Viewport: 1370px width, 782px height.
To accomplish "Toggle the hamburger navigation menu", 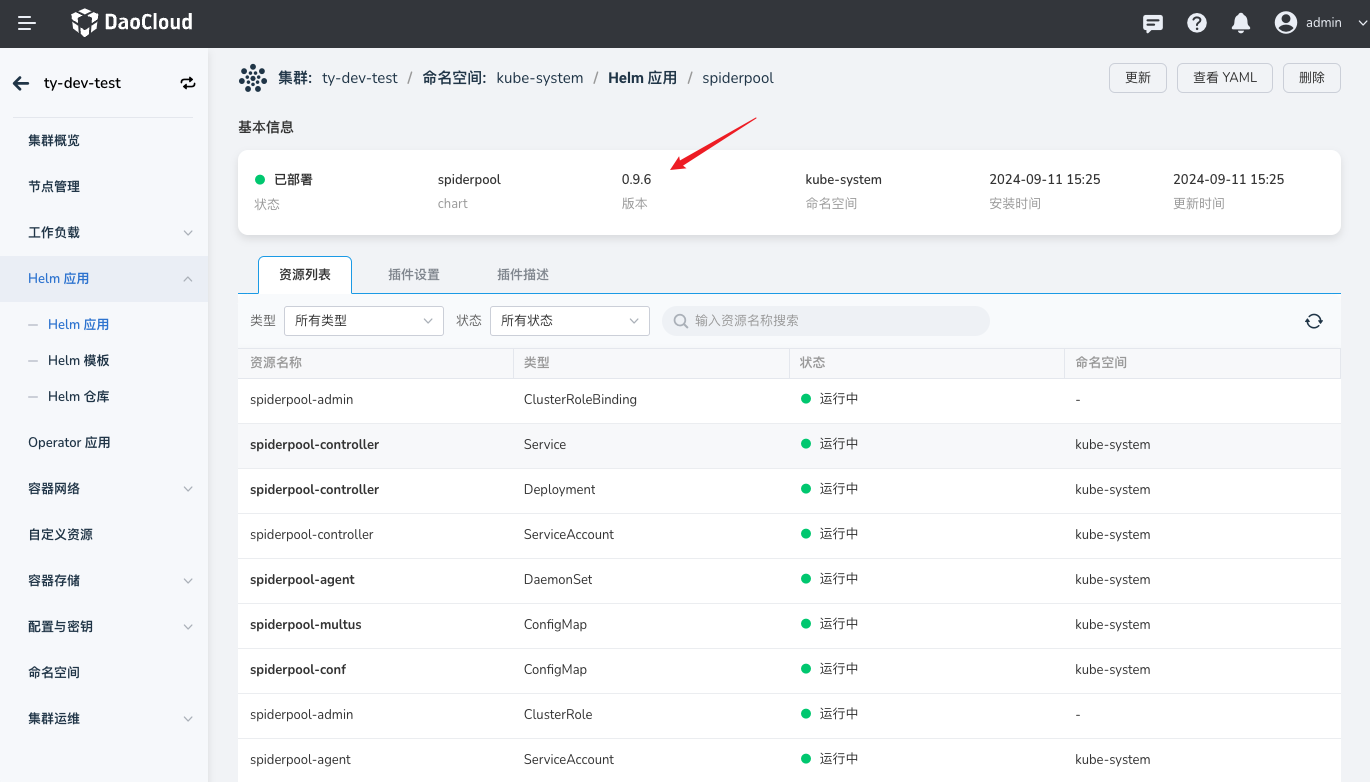I will pyautogui.click(x=27, y=23).
